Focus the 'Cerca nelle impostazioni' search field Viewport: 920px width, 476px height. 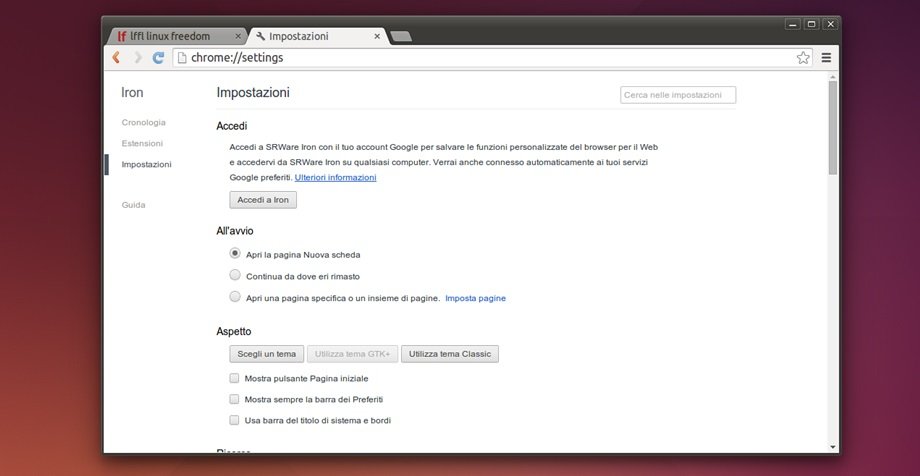(678, 95)
